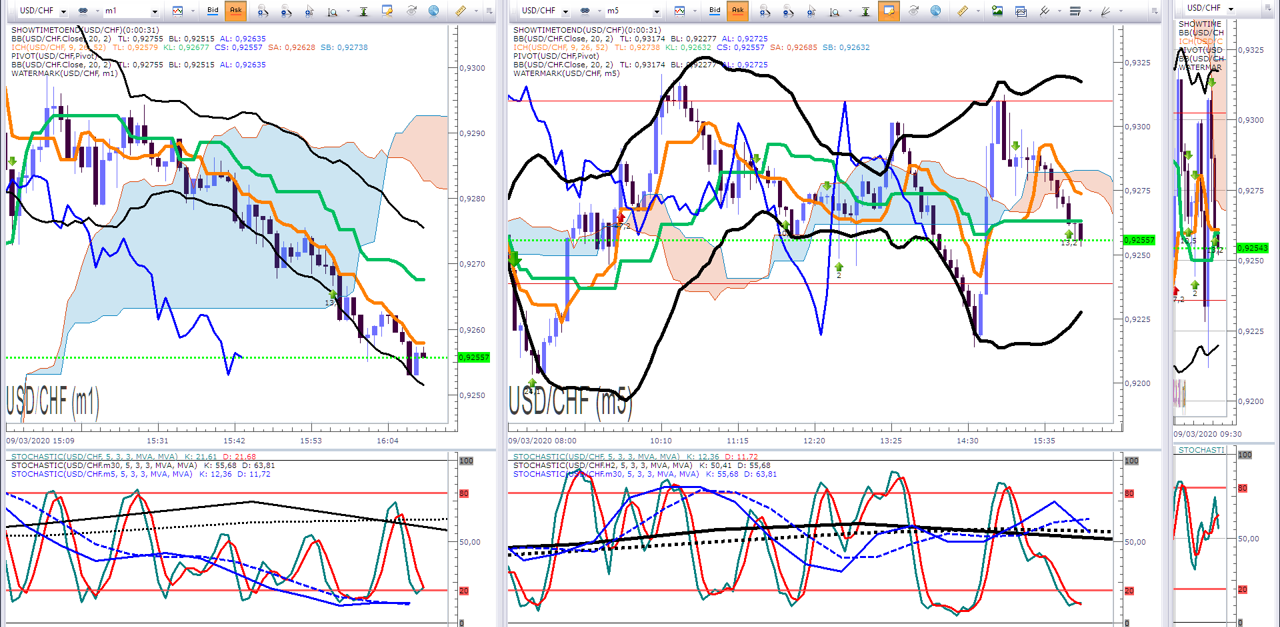The height and width of the screenshot is (627, 1280).
Task: Select cursor zoom tool in m1 toolbar
Action: pyautogui.click(x=310, y=11)
